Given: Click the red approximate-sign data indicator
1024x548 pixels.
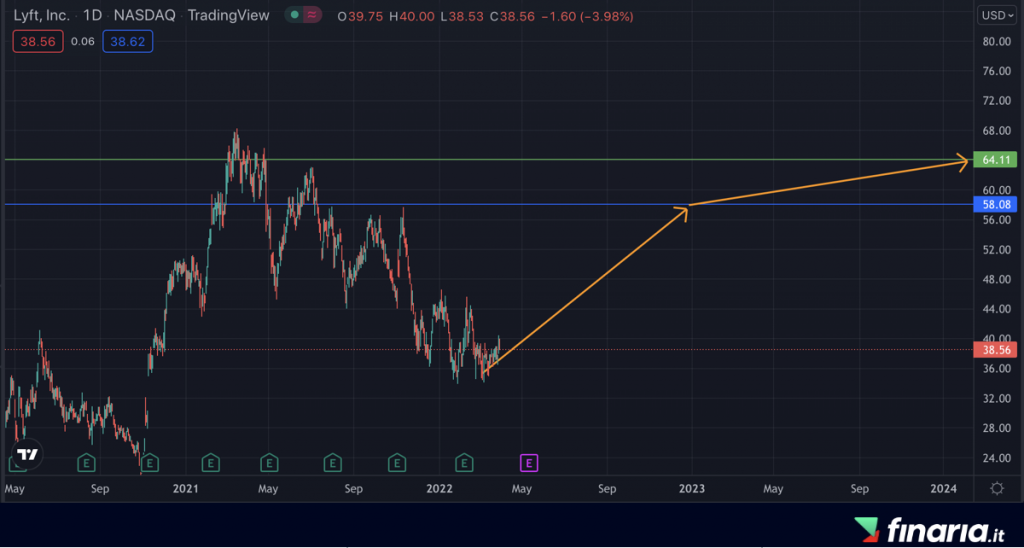Looking at the screenshot, I should pyautogui.click(x=313, y=16).
